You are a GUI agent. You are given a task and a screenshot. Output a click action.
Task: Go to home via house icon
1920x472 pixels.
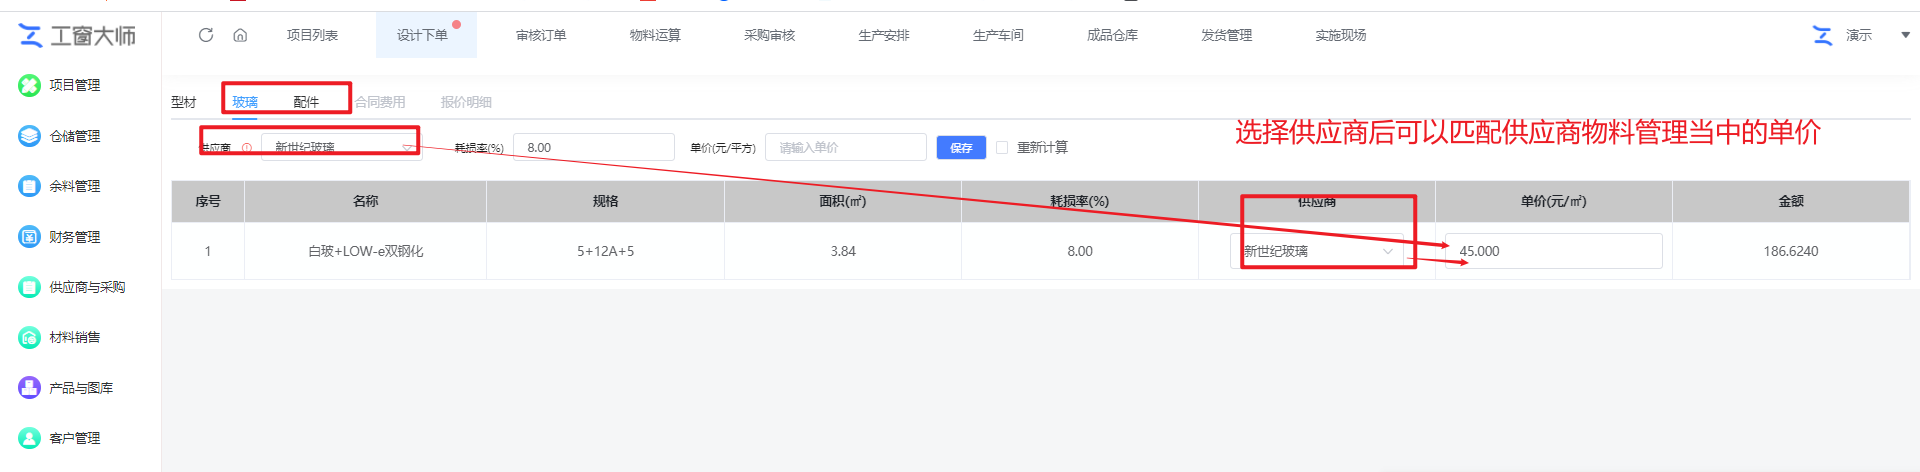tap(240, 35)
